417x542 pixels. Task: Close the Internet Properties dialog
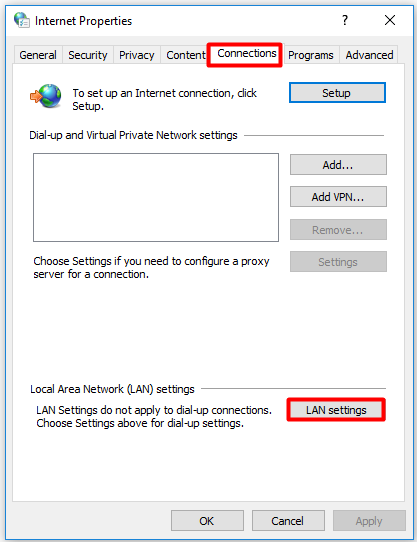click(390, 20)
